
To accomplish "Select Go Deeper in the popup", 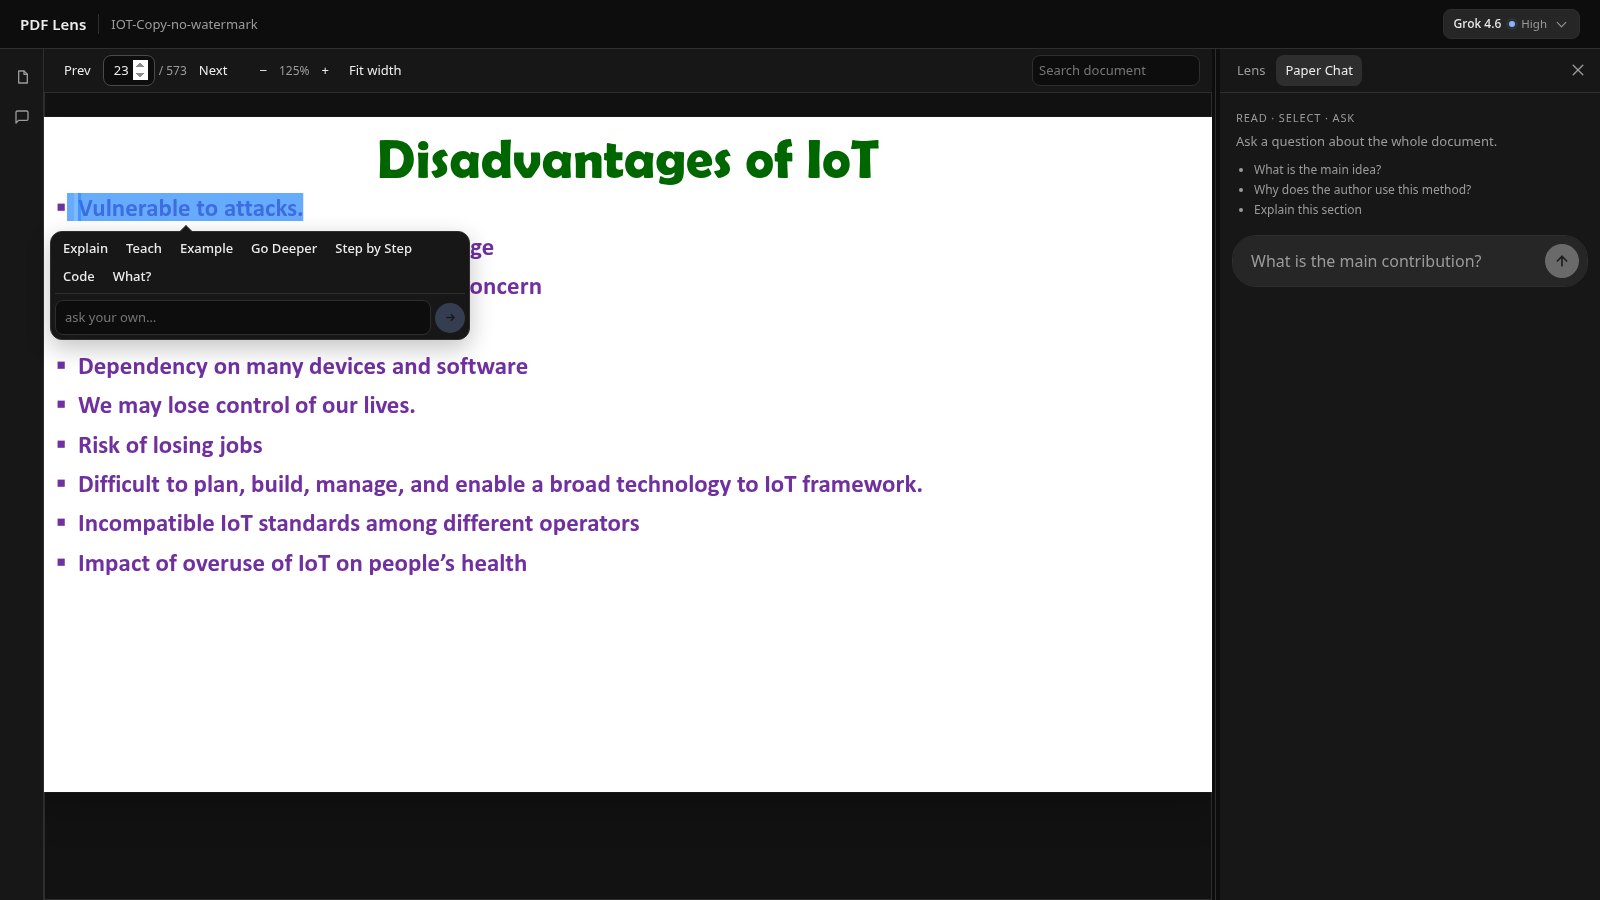I will 284,249.
